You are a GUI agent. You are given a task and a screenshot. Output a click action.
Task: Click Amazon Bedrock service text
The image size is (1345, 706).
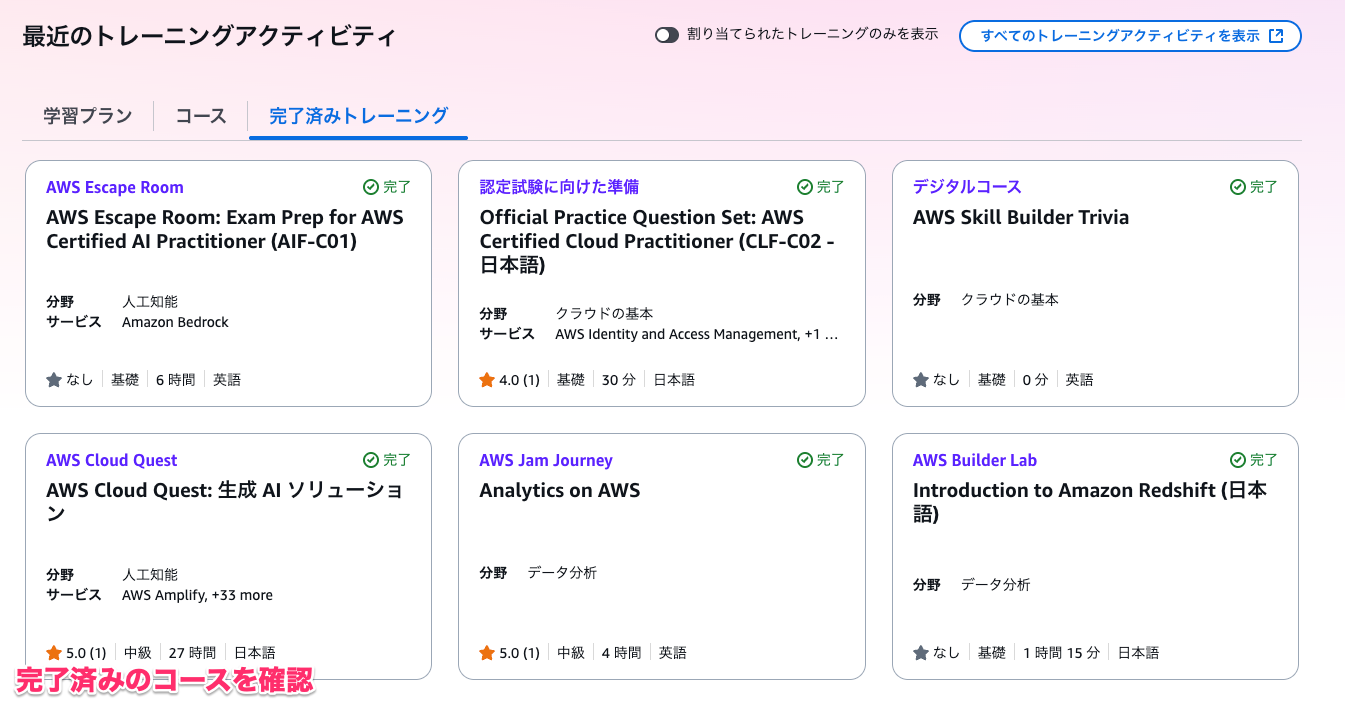coord(175,322)
